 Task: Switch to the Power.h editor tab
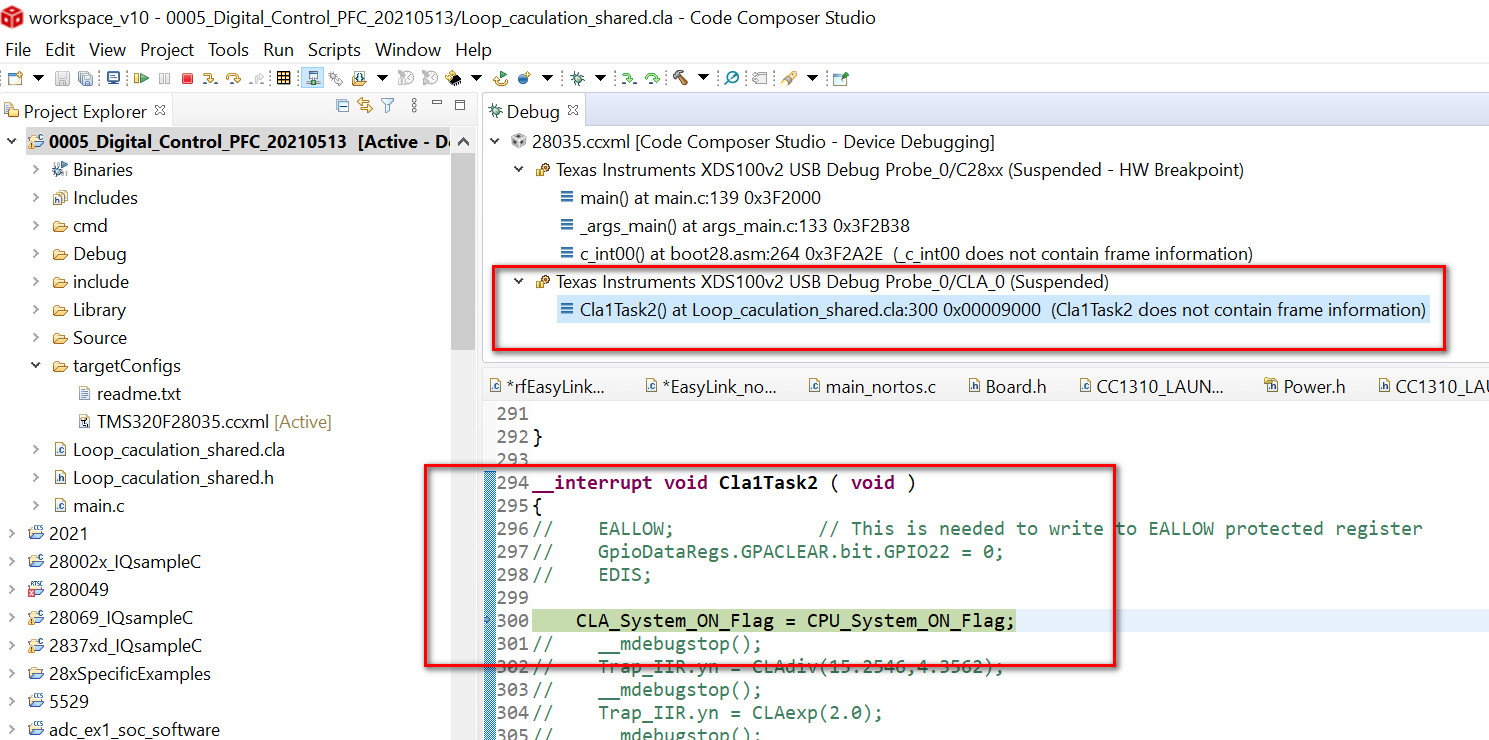1304,387
